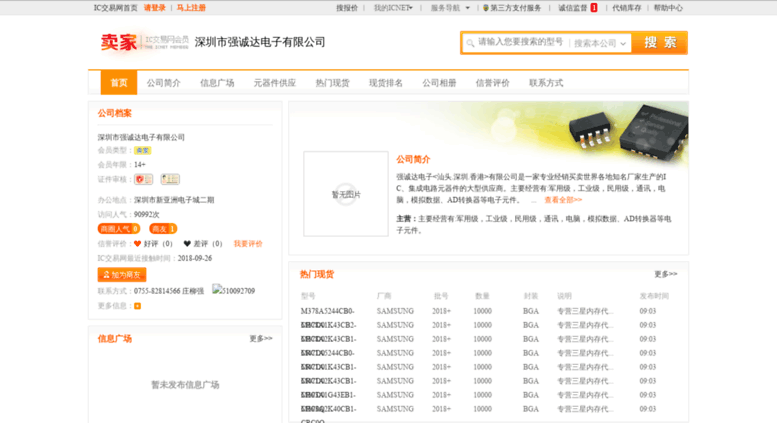Screen dimensions: 777x423
Task: Open the 公司相册 tab
Action: (439, 83)
